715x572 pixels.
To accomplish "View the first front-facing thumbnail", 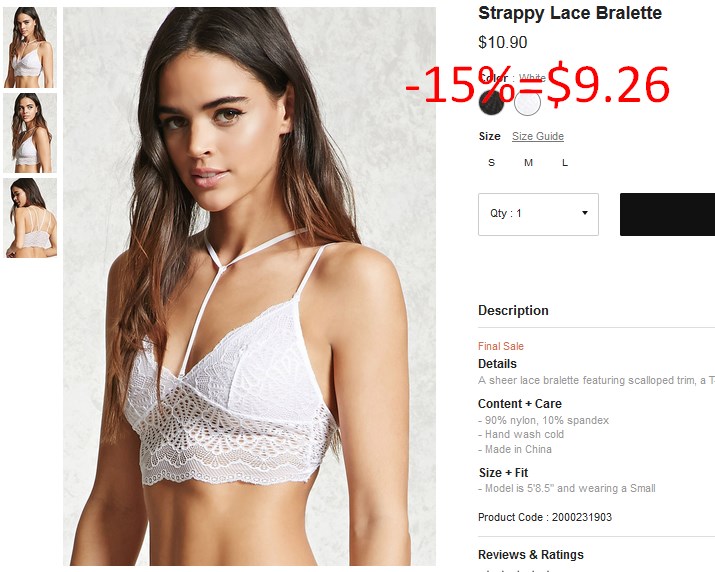I will 30,47.
